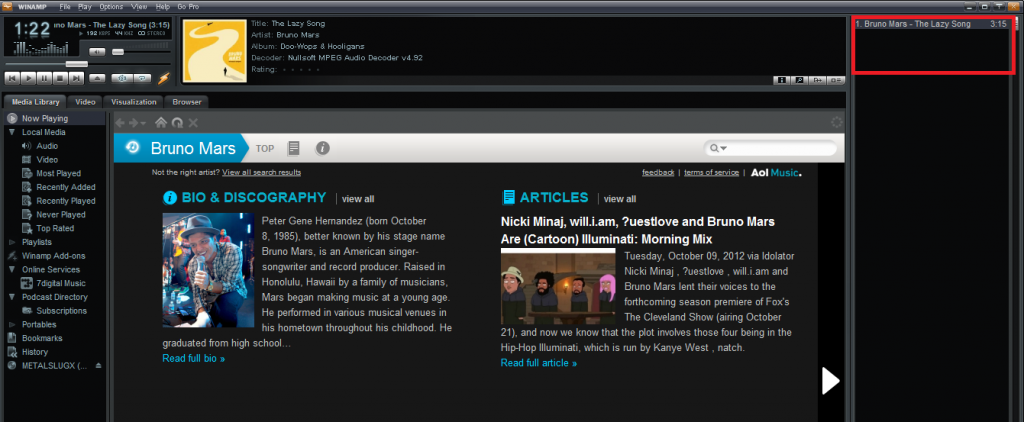Switch to the Video tab
This screenshot has width=1024, height=422.
coord(85,102)
